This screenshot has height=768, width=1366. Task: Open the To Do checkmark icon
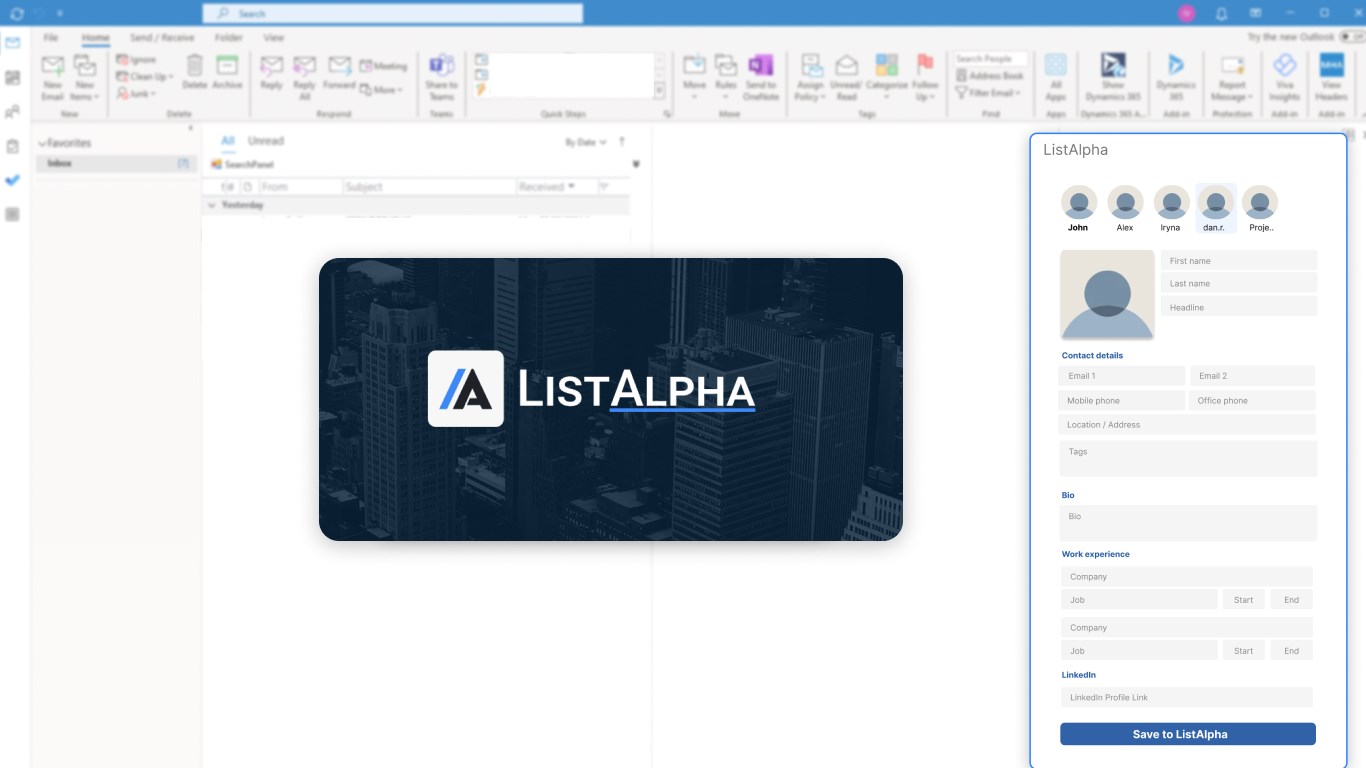[x=12, y=180]
